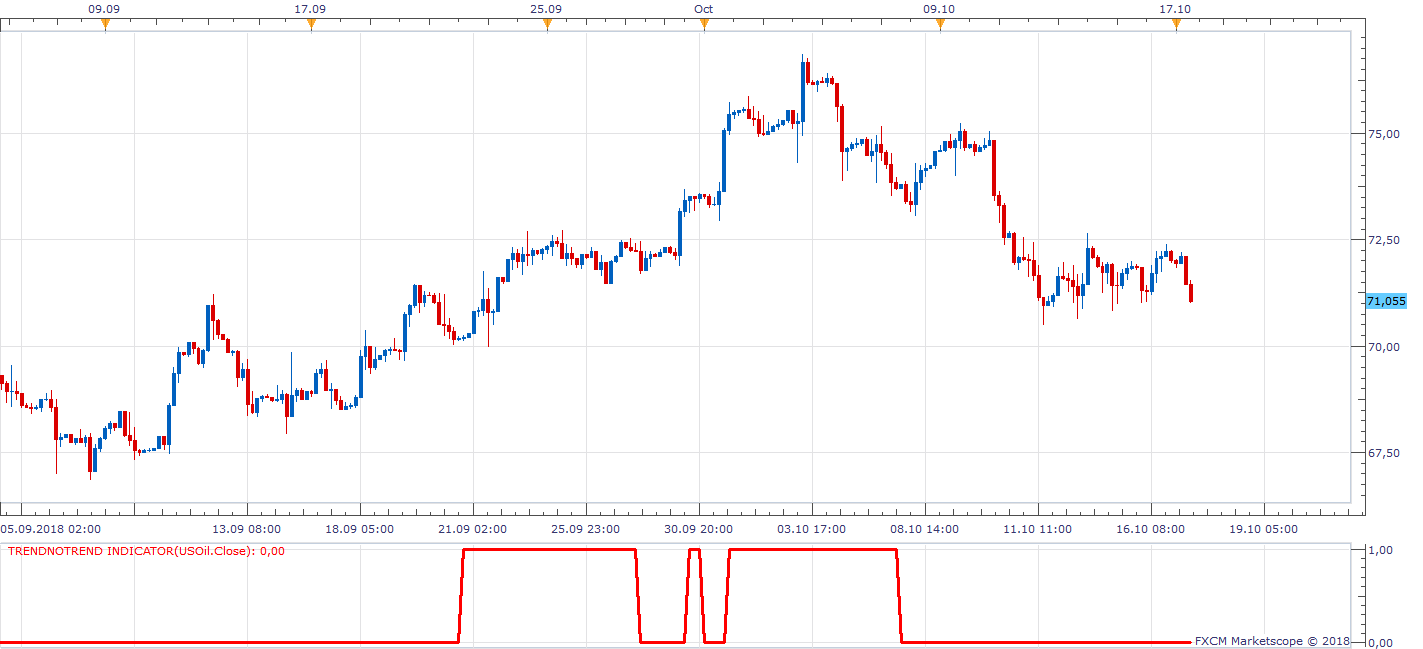Screen dimensions: 1423x649
Task: Click the 25.09 date marker triangle
Action: pyautogui.click(x=547, y=25)
